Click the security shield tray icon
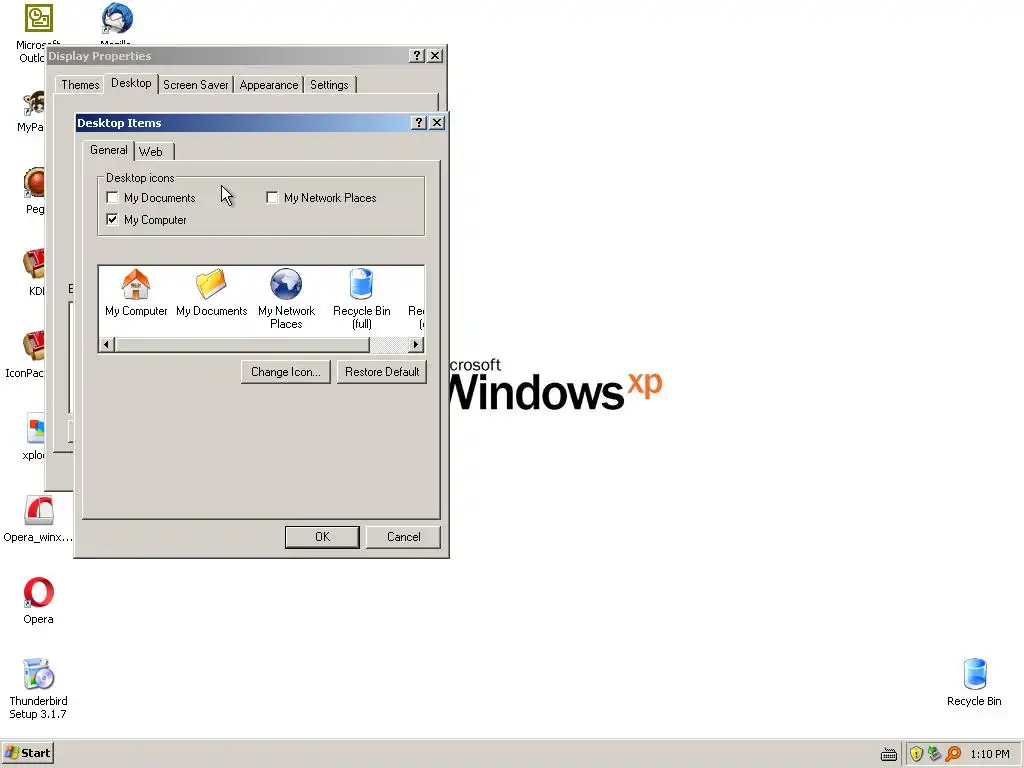The height and width of the screenshot is (768, 1024). [916, 754]
